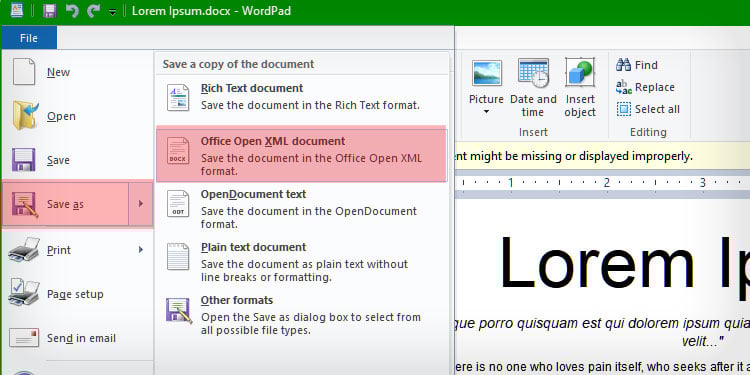Open the Customize Quick Access Toolbar dropdown
The height and width of the screenshot is (375, 750).
click(112, 12)
